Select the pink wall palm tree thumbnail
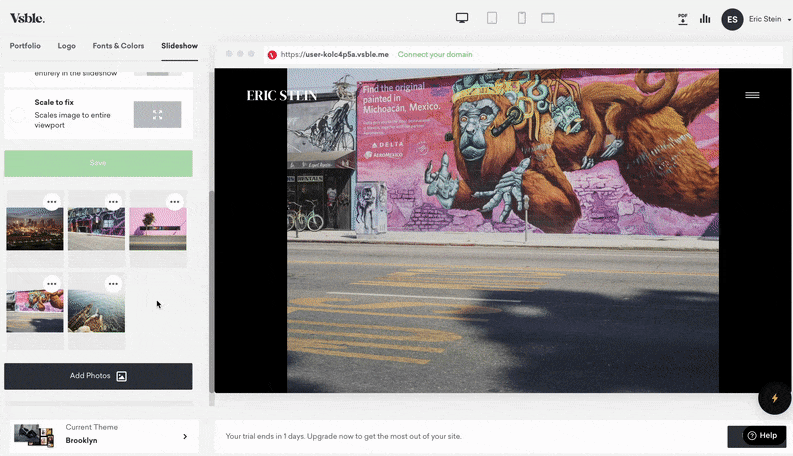This screenshot has width=793, height=456. [x=158, y=229]
